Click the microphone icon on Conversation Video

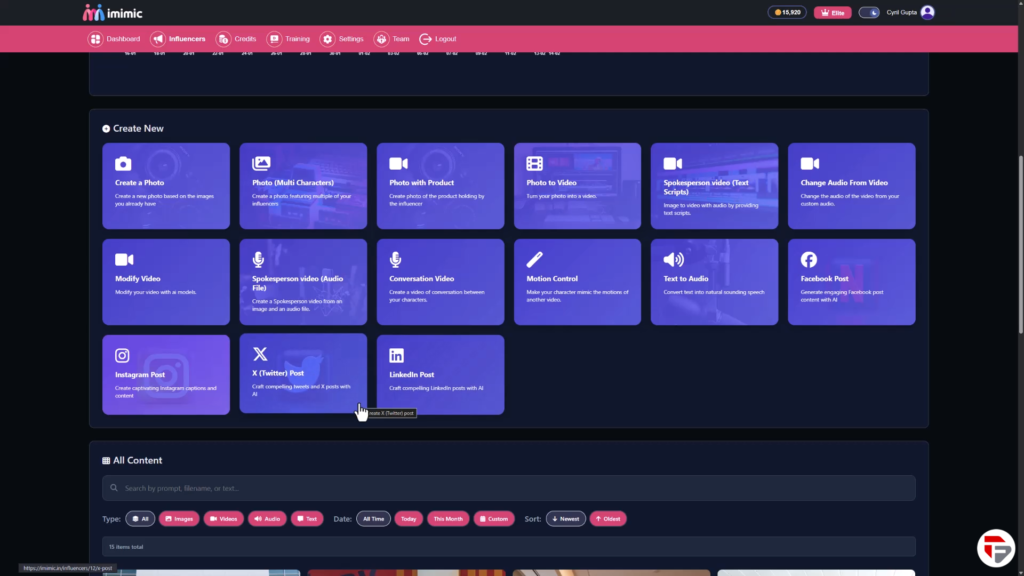pyautogui.click(x=397, y=260)
